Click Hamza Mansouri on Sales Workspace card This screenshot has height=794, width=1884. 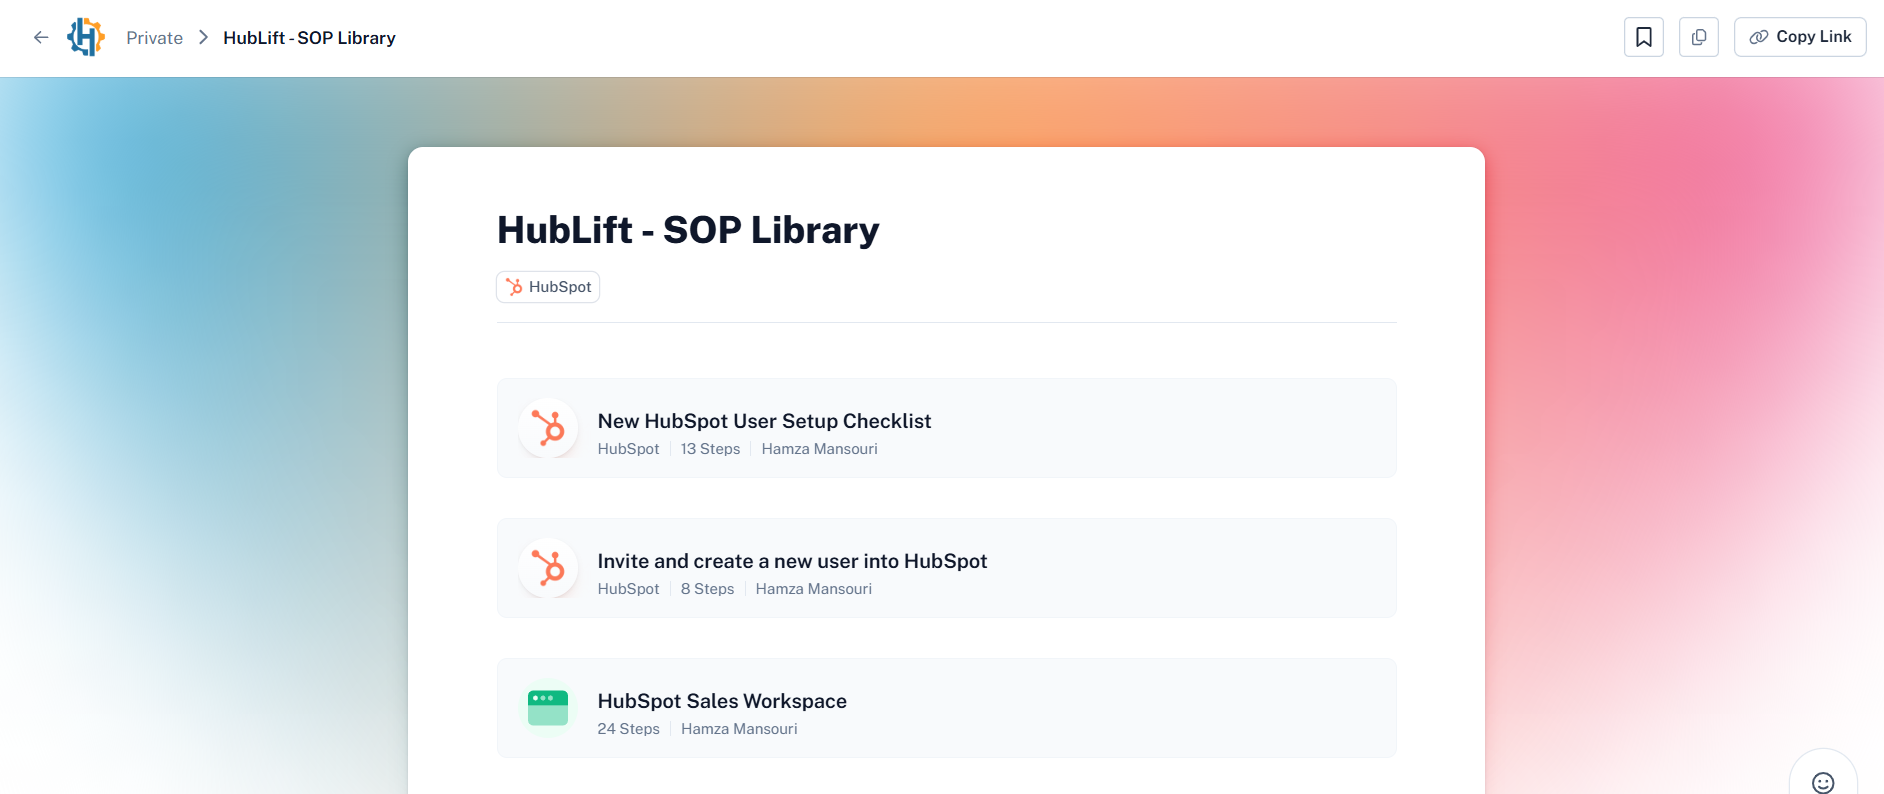point(739,729)
